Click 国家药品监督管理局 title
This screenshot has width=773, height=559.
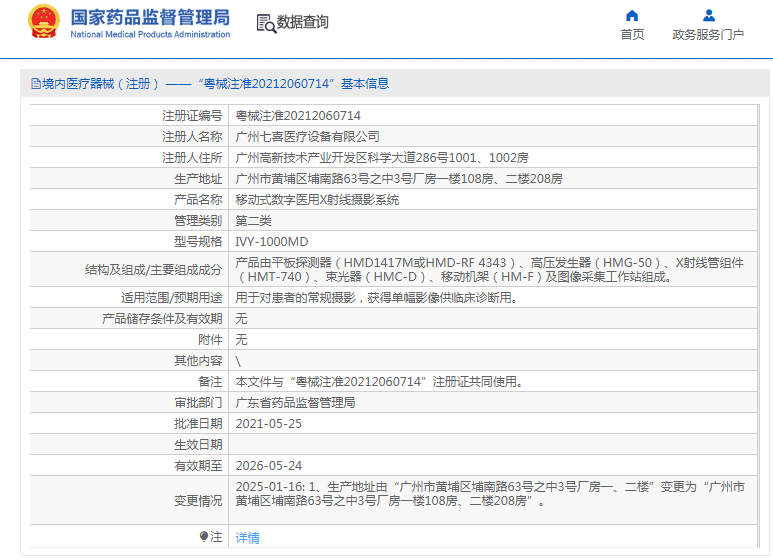pos(150,17)
